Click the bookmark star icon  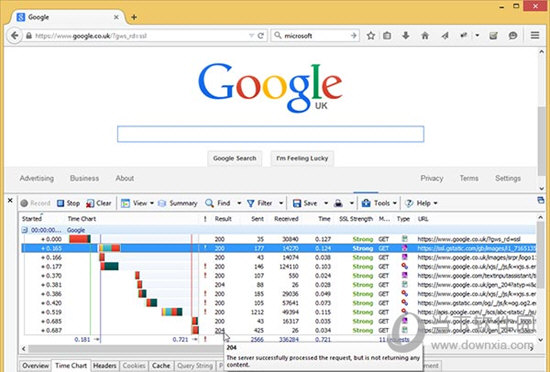pos(371,35)
